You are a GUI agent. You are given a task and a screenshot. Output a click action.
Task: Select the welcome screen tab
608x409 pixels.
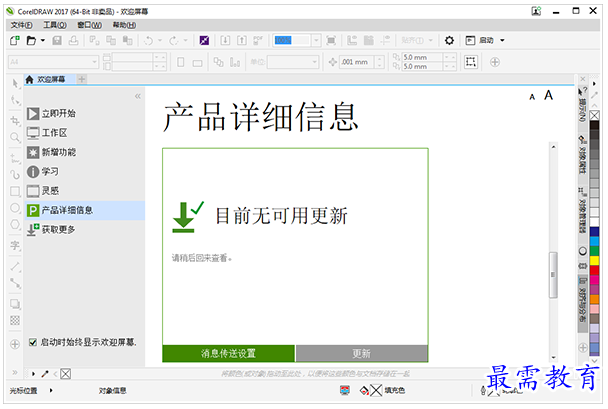point(50,79)
